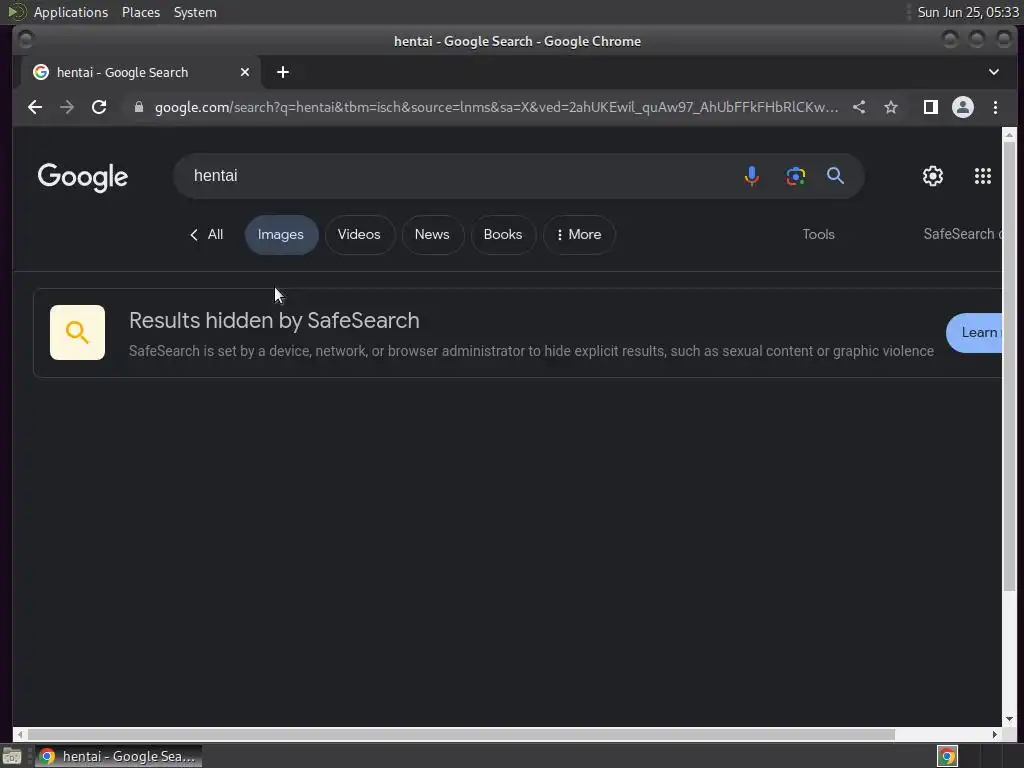1024x768 pixels.
Task: Open the Places menu
Action: [x=141, y=12]
